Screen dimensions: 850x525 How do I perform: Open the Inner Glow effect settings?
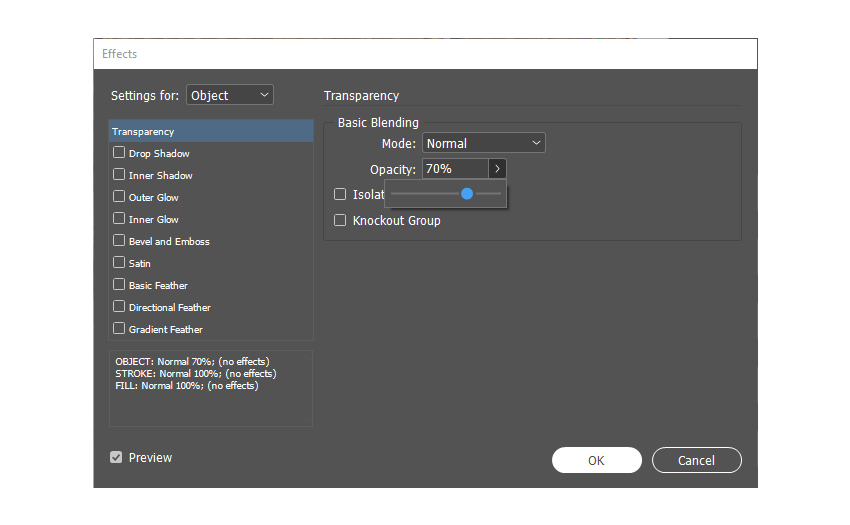153,220
